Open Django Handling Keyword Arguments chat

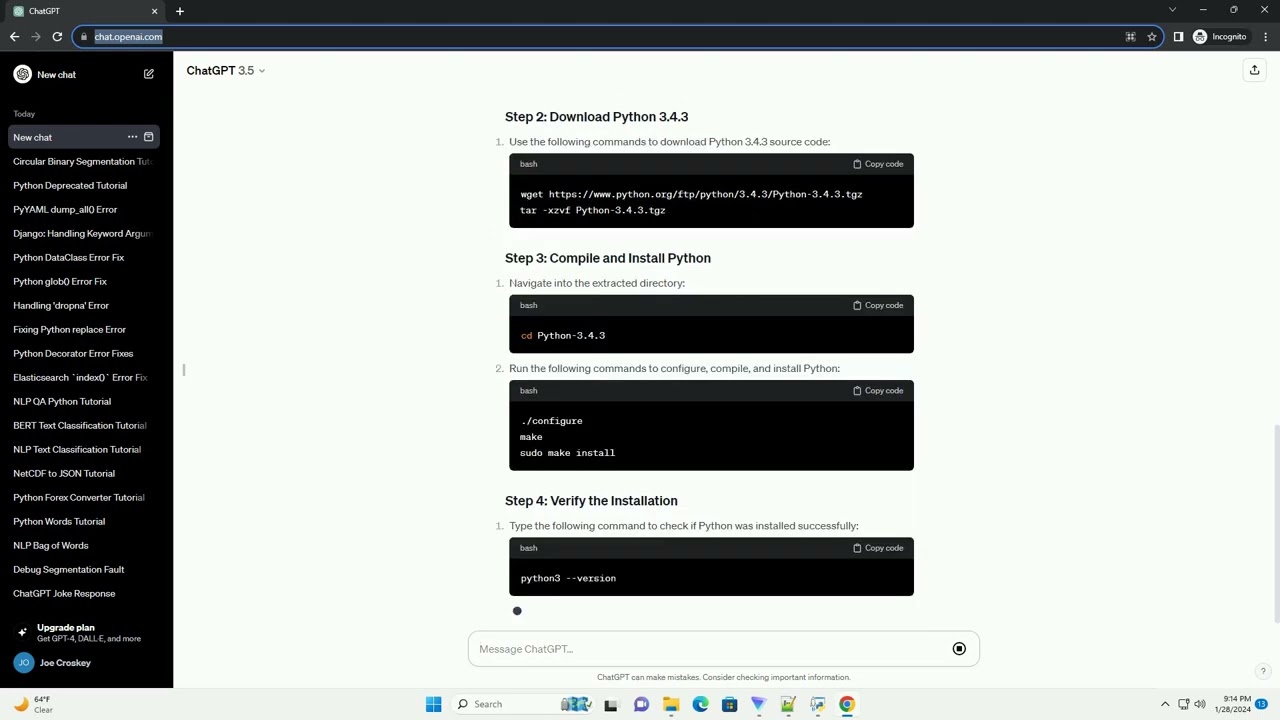(82, 233)
